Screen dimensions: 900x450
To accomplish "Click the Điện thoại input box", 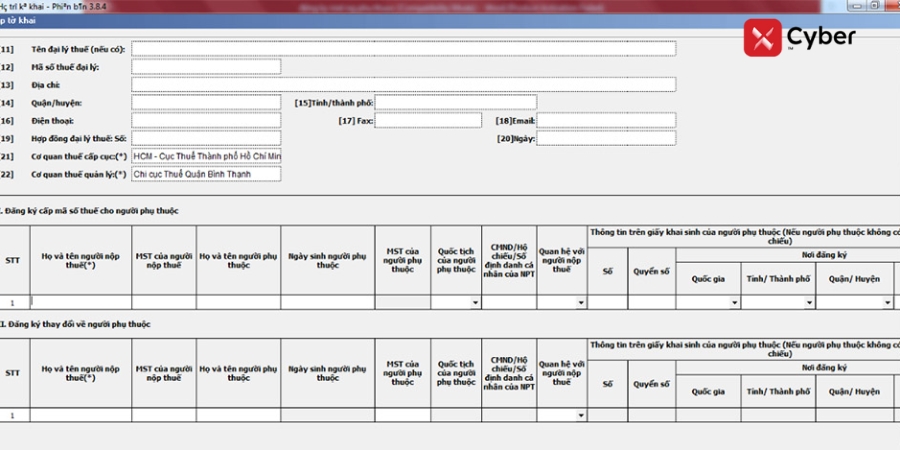I will click(x=206, y=121).
